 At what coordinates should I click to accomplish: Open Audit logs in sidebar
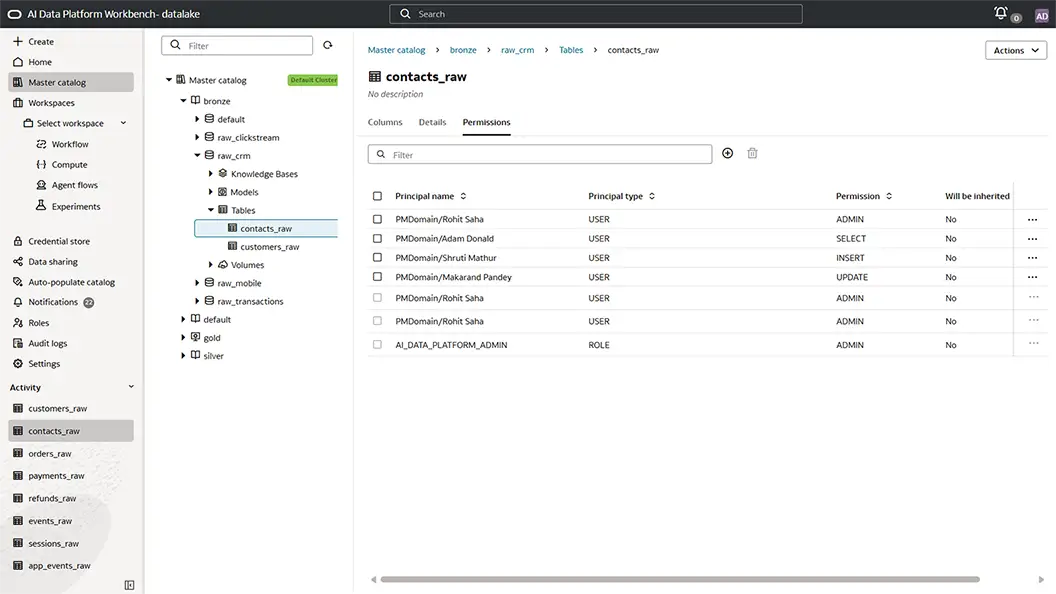[x=47, y=343]
